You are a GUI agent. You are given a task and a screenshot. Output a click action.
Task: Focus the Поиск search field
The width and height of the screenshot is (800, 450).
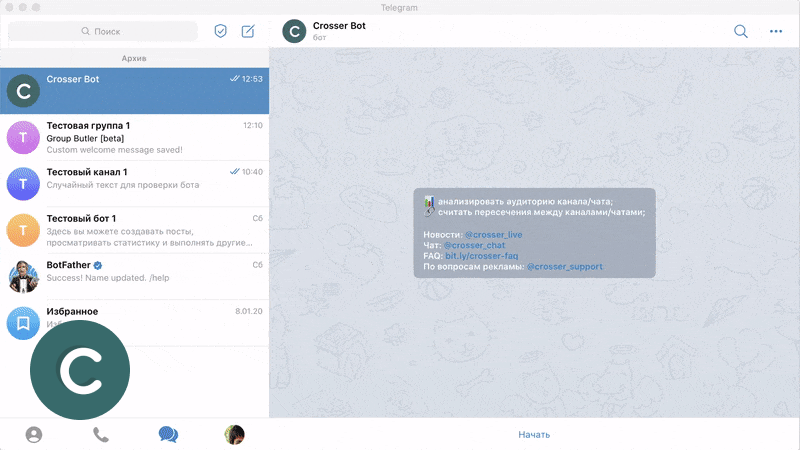[103, 31]
